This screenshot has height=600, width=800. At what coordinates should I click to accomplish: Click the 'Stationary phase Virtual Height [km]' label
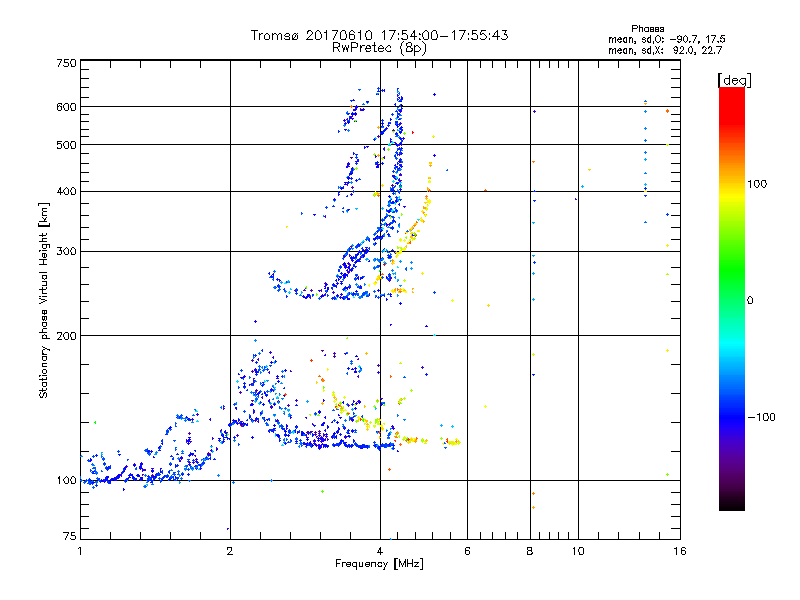point(43,300)
